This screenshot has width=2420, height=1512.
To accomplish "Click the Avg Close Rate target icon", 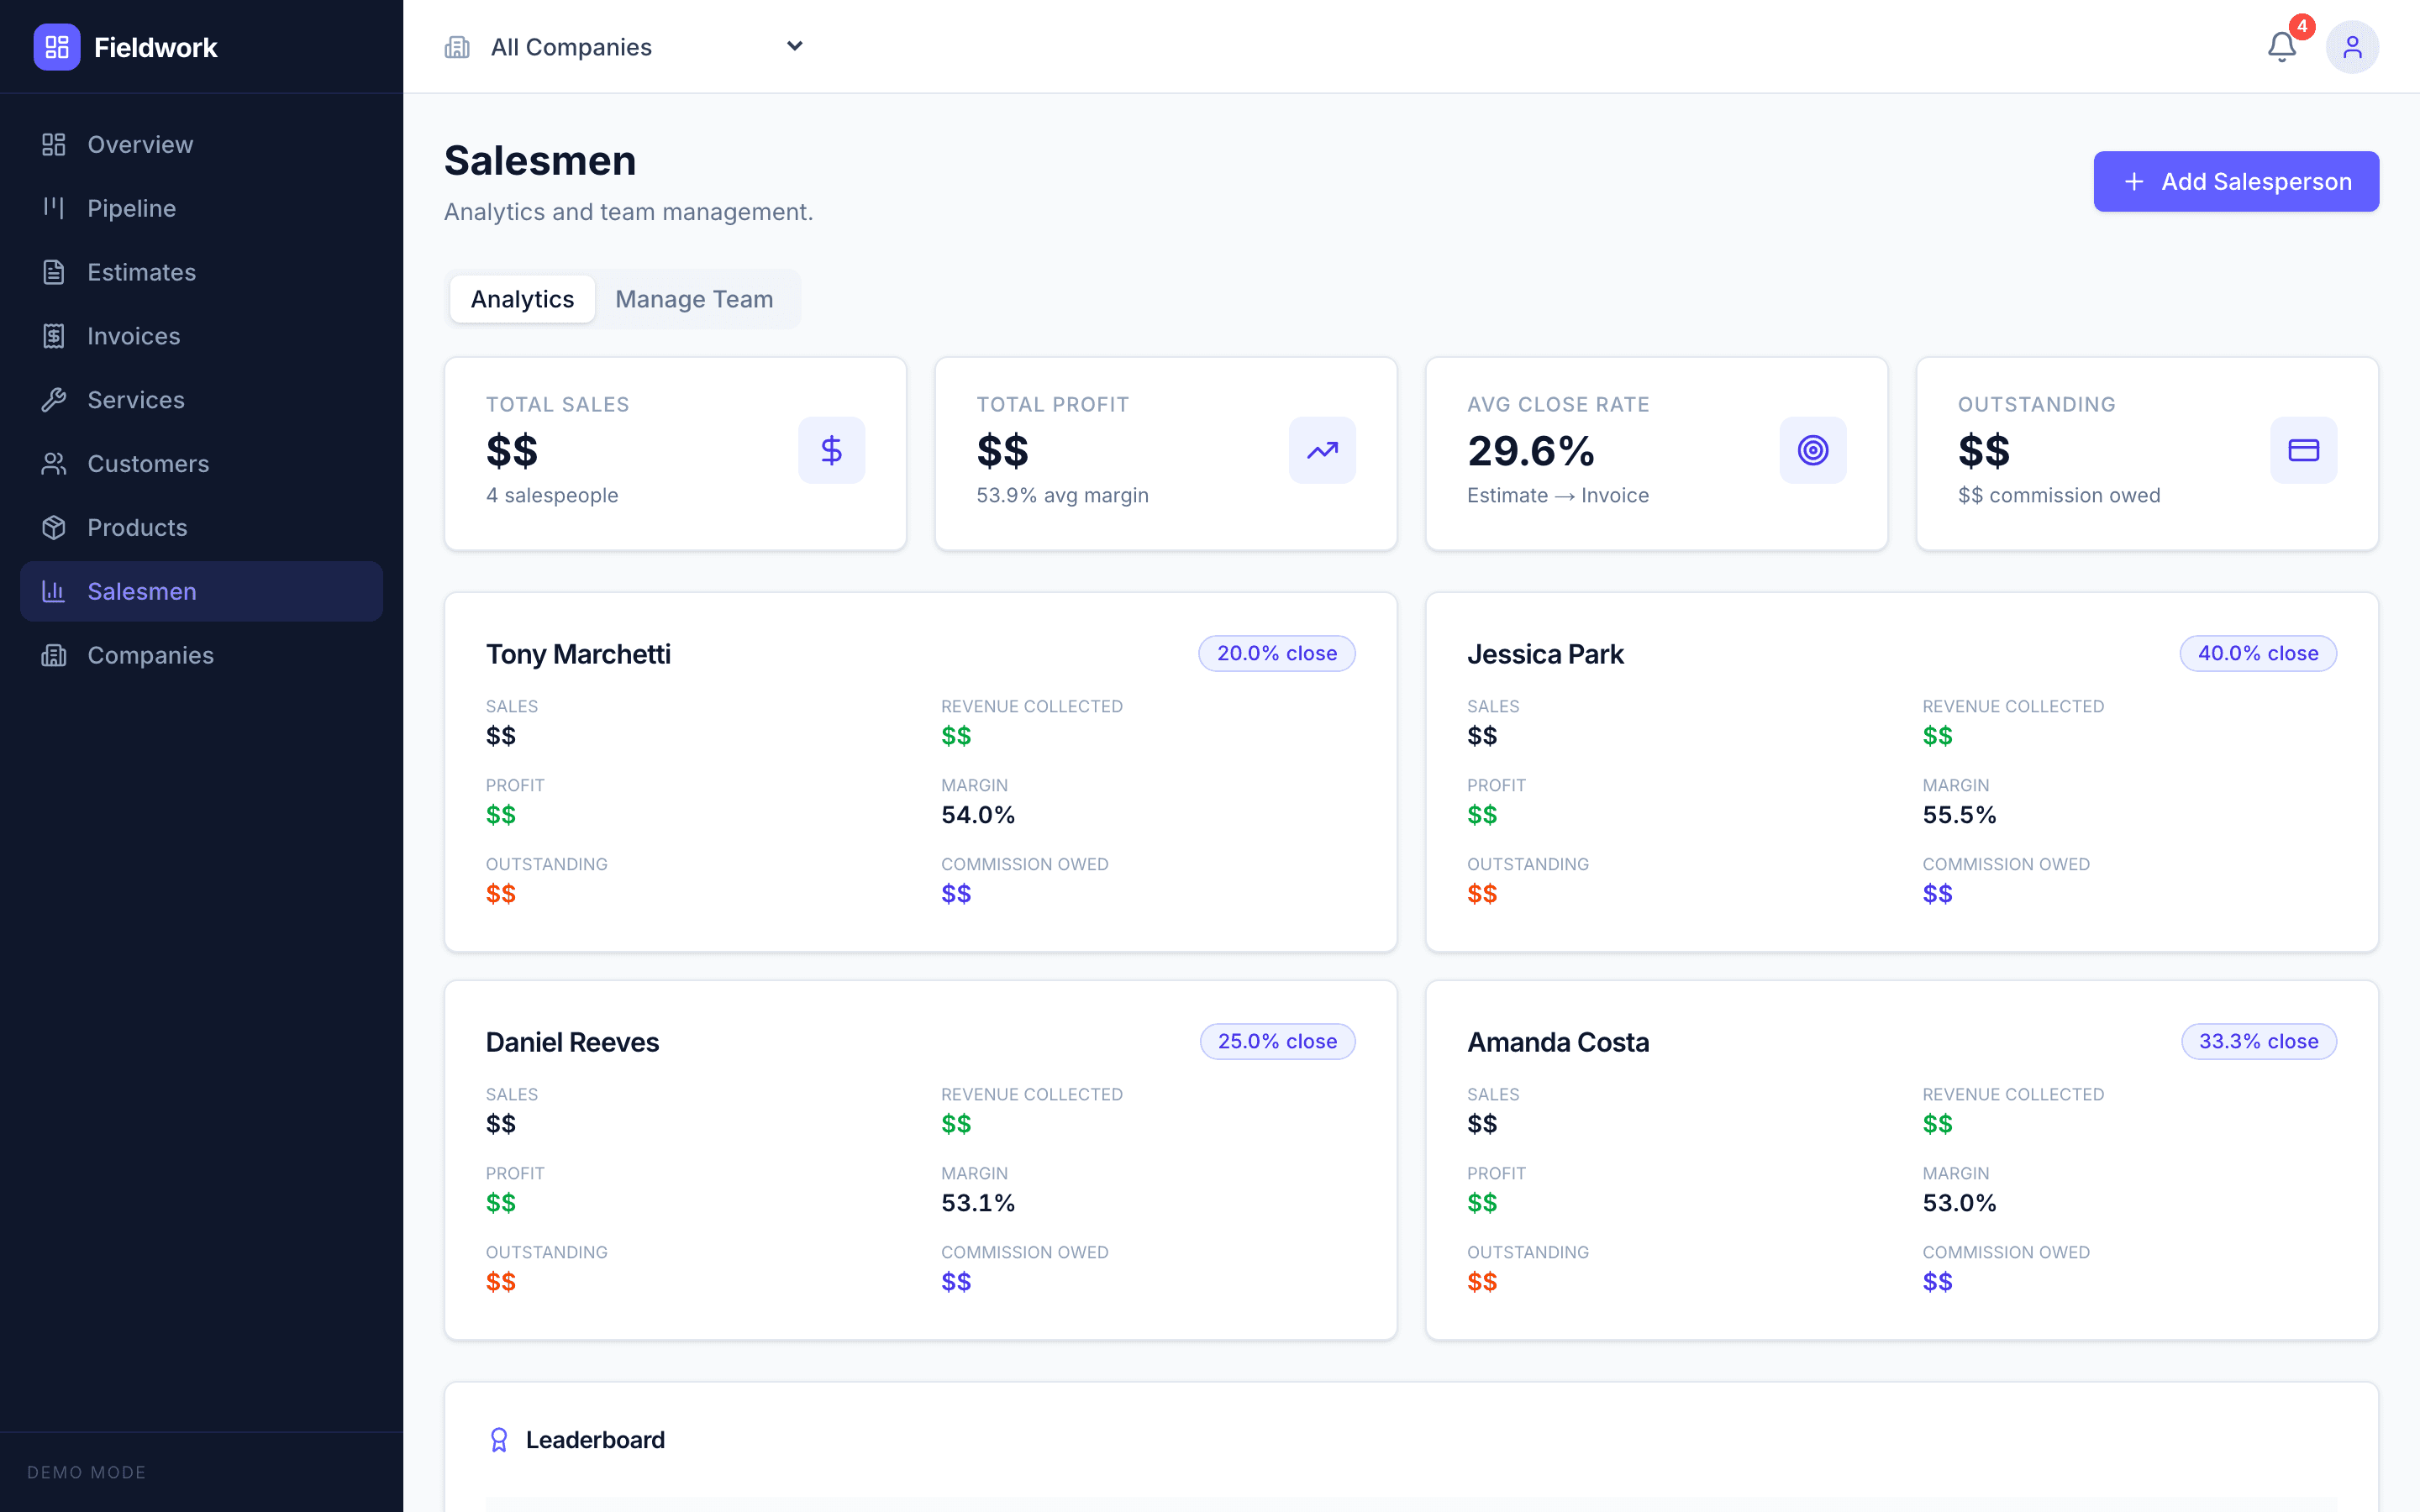I will (x=1813, y=450).
